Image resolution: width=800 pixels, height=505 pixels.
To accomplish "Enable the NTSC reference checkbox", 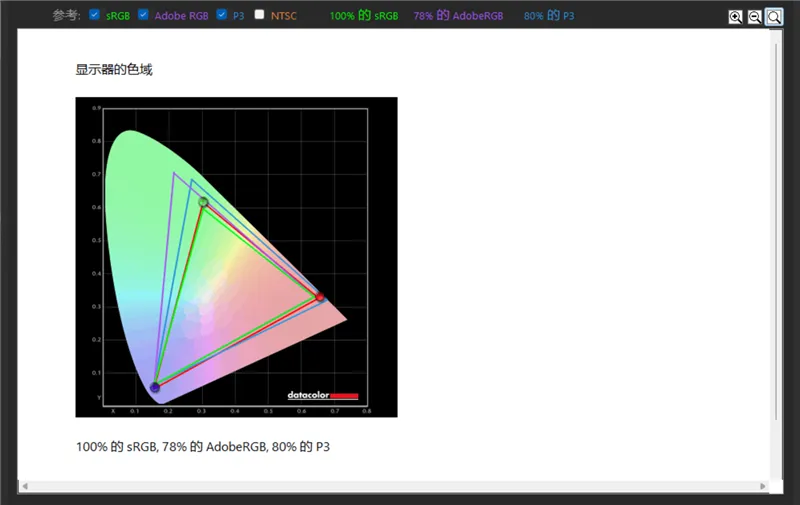I will [260, 15].
